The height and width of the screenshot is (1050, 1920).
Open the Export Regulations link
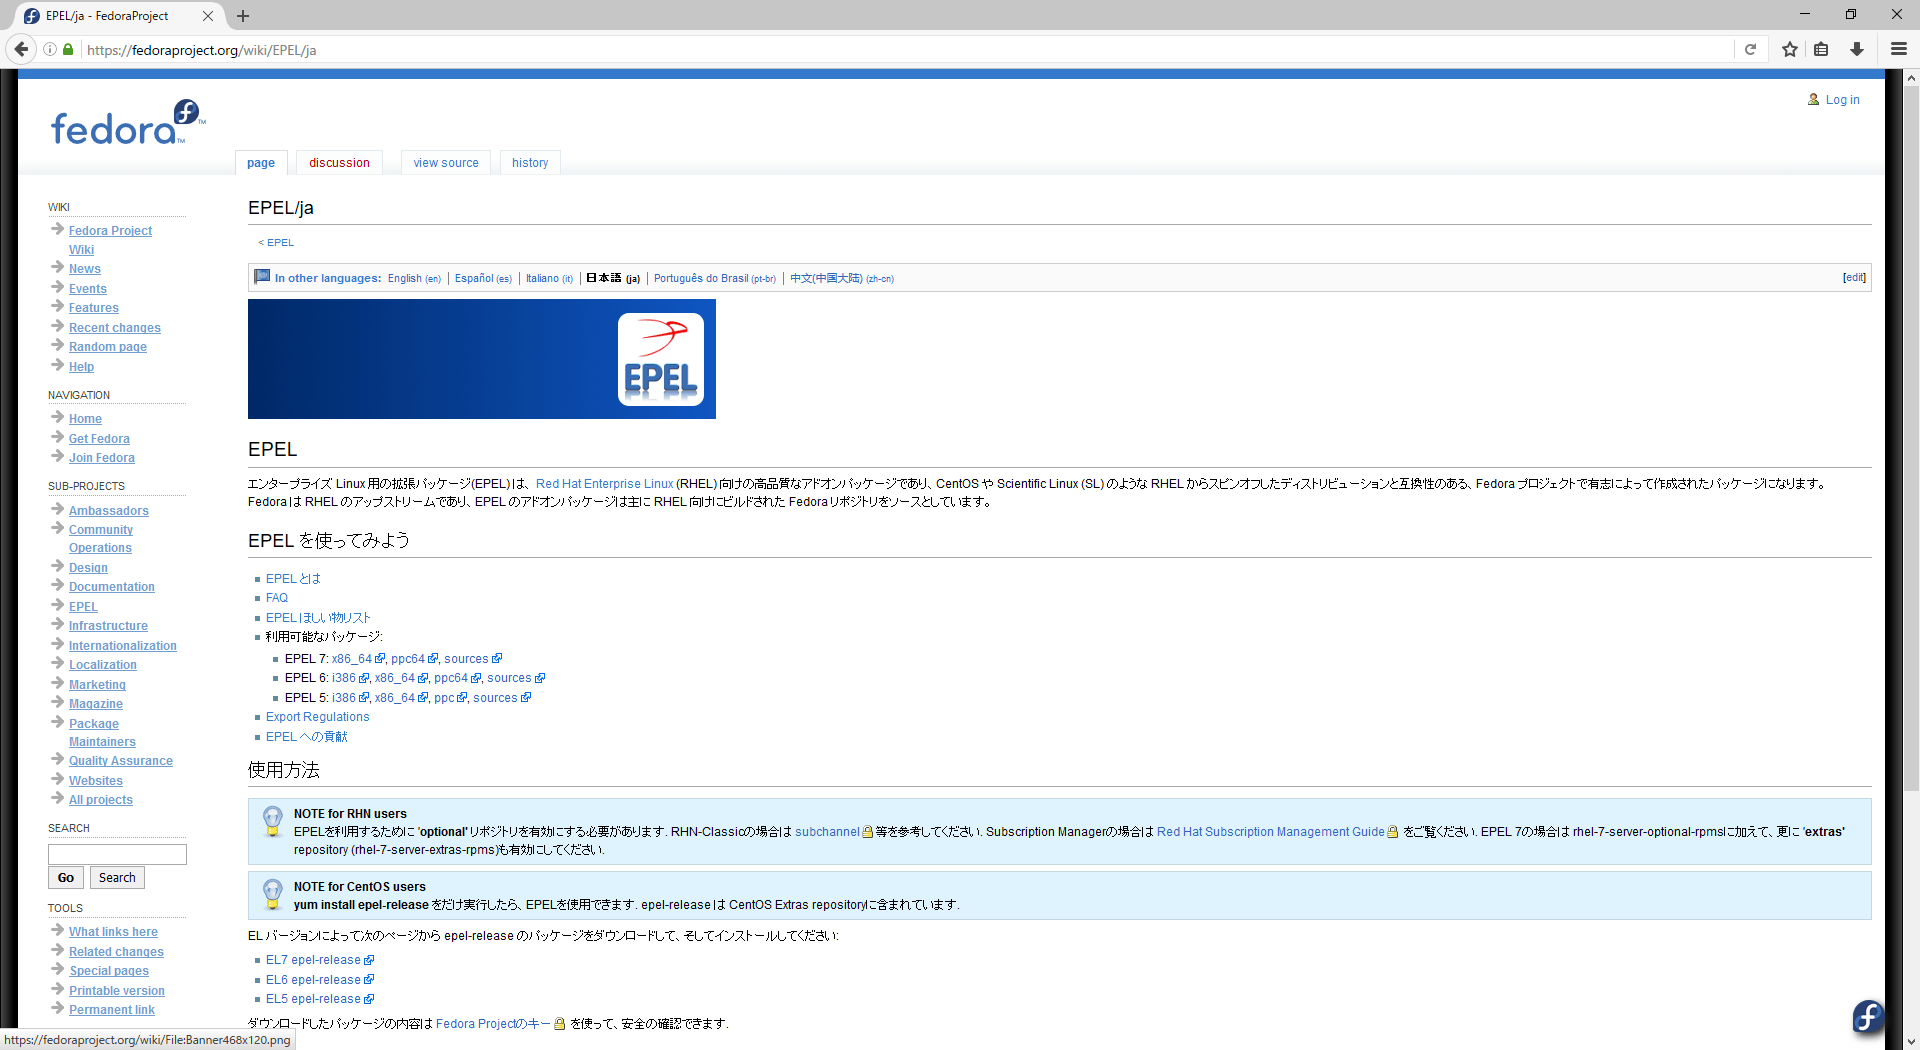click(317, 717)
